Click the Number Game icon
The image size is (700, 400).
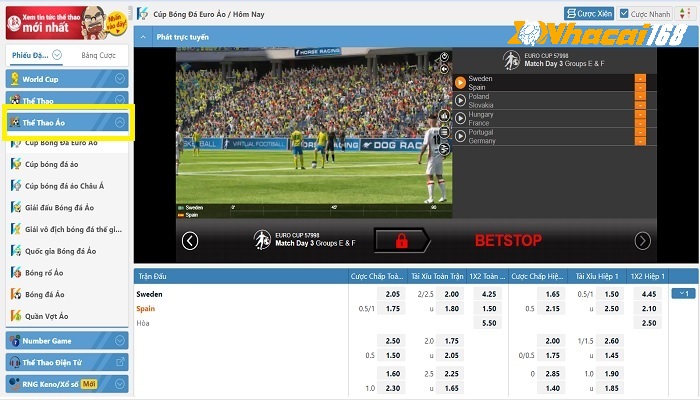click(x=15, y=341)
